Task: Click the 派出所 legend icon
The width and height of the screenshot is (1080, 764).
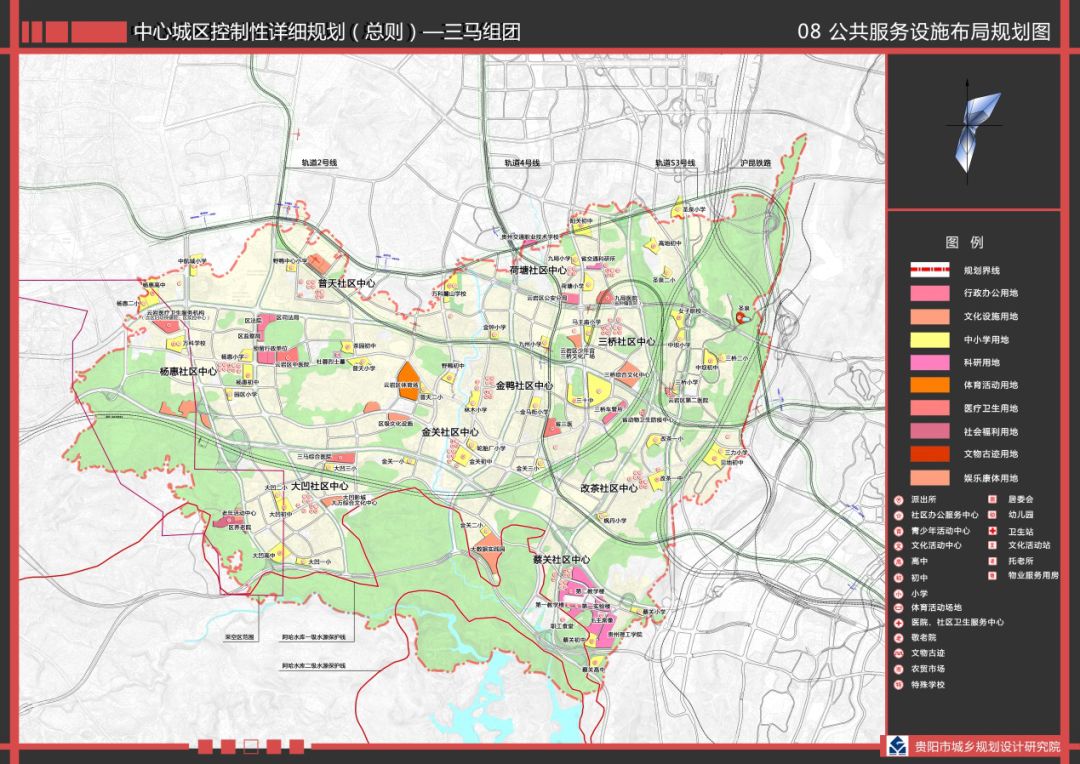Action: [899, 499]
